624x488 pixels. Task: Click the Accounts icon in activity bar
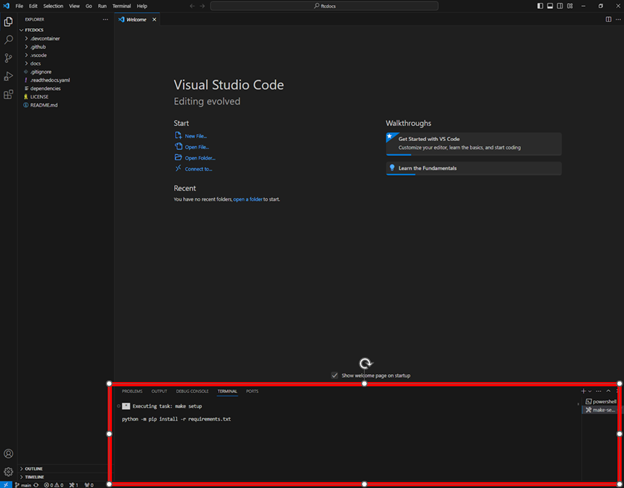click(x=8, y=453)
